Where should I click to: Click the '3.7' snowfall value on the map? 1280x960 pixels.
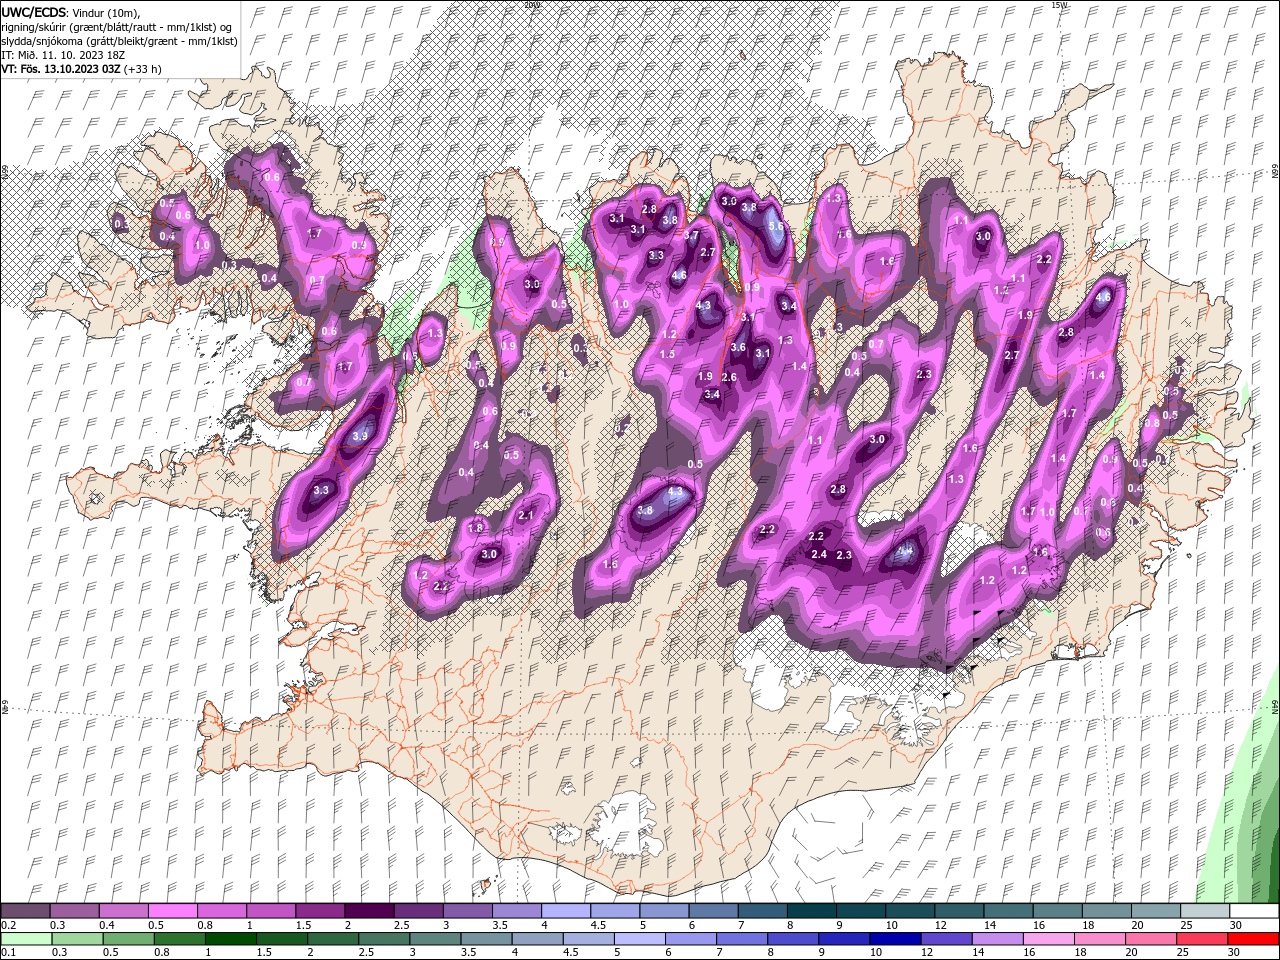point(691,235)
